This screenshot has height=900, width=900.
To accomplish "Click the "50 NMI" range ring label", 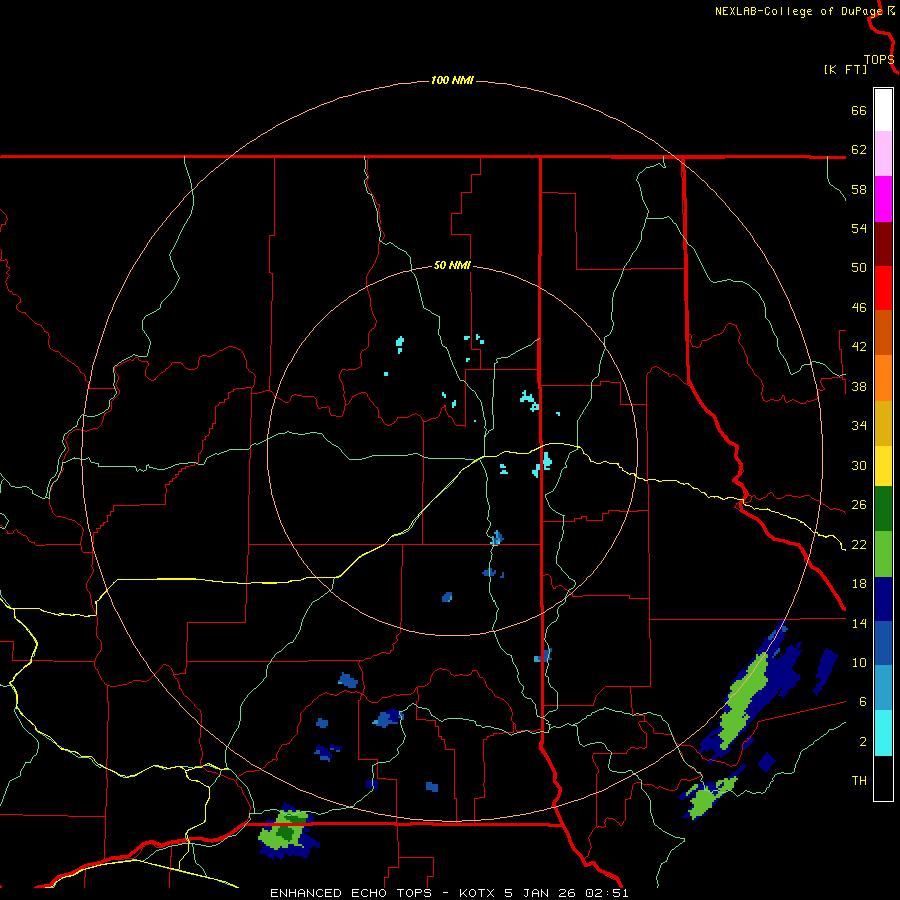I will [452, 265].
